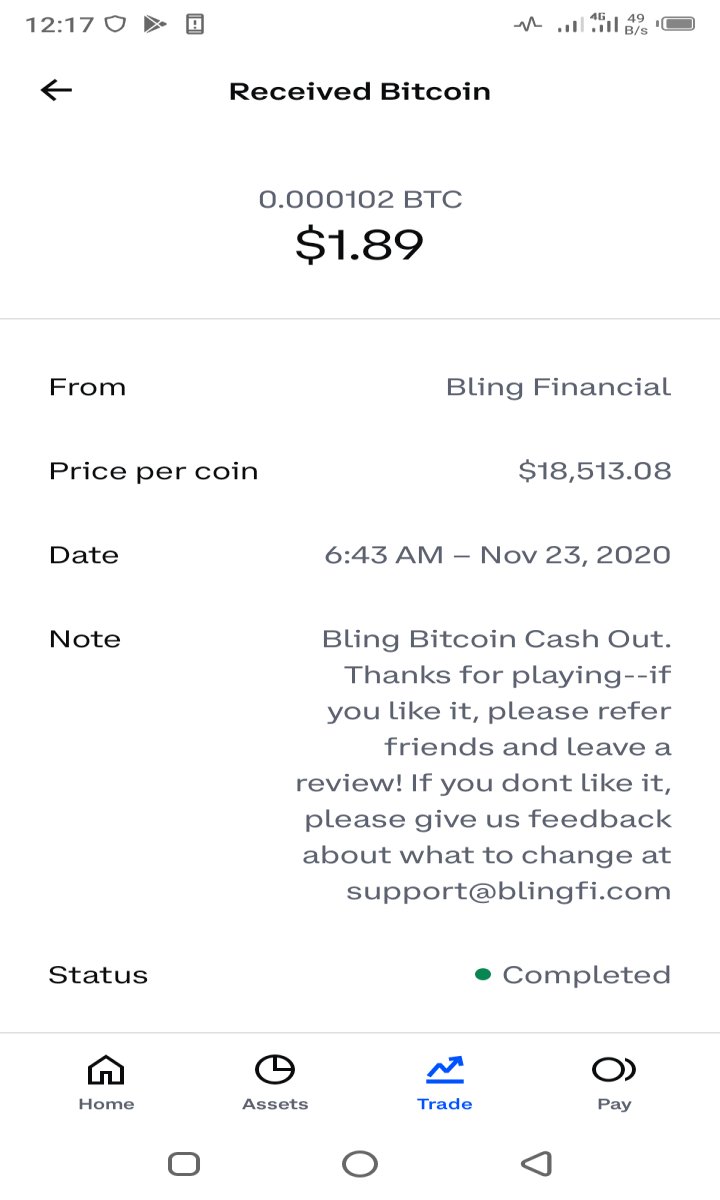Tap the Bling Financial sender name

click(559, 387)
